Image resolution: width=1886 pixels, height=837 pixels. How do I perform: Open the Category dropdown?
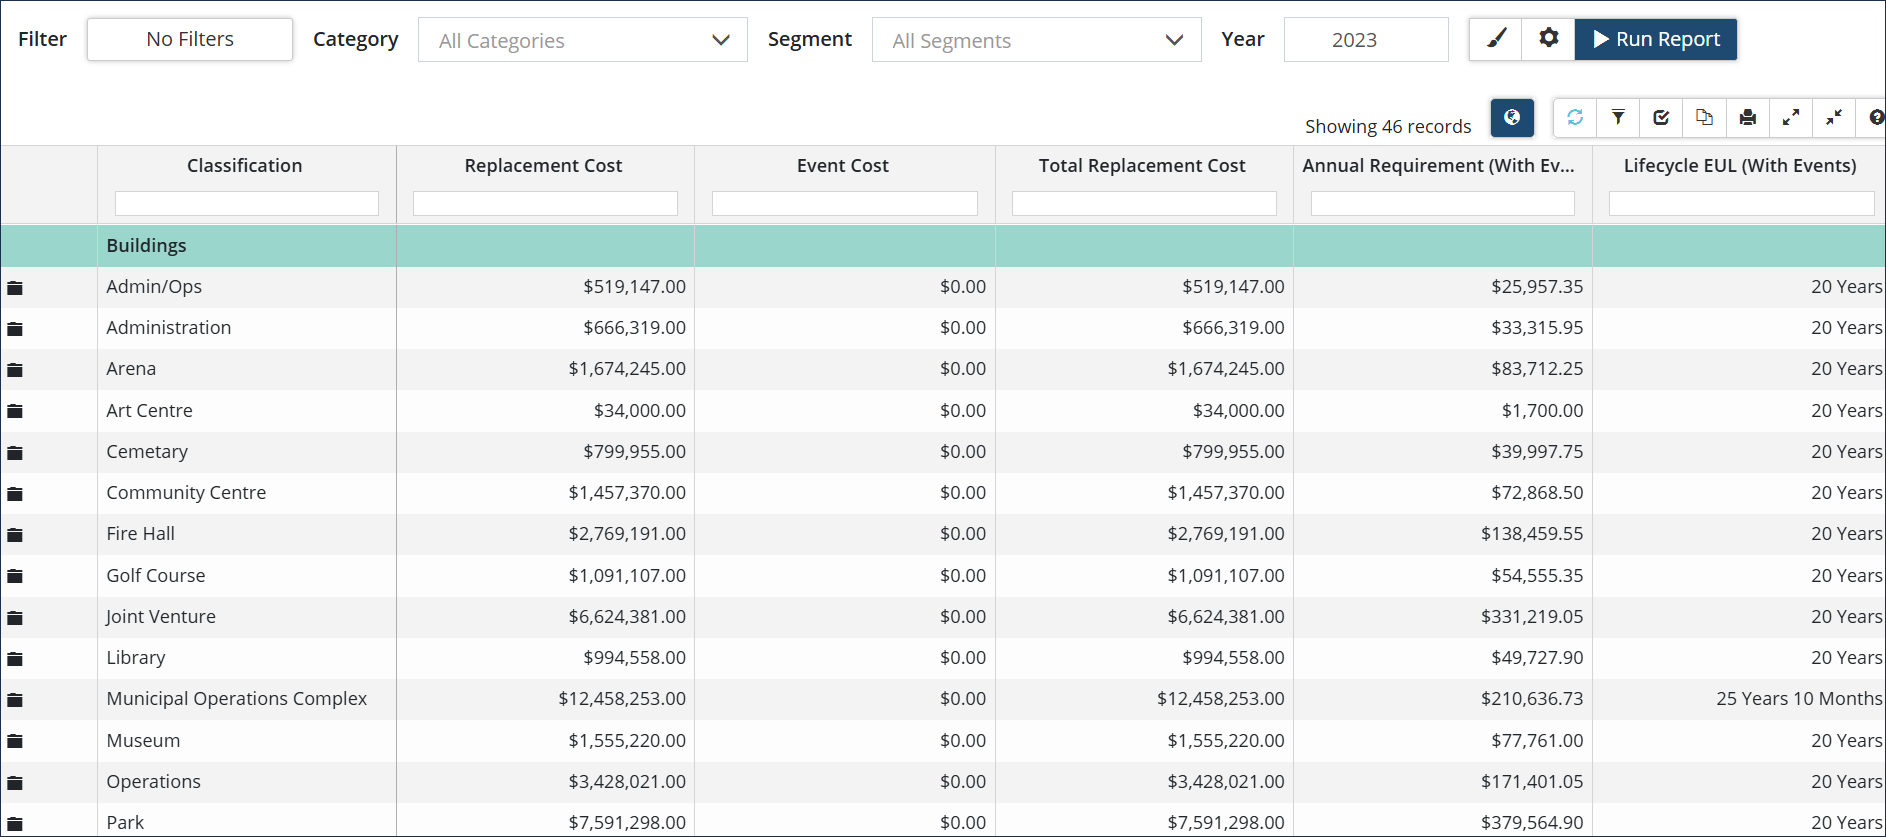tap(582, 40)
